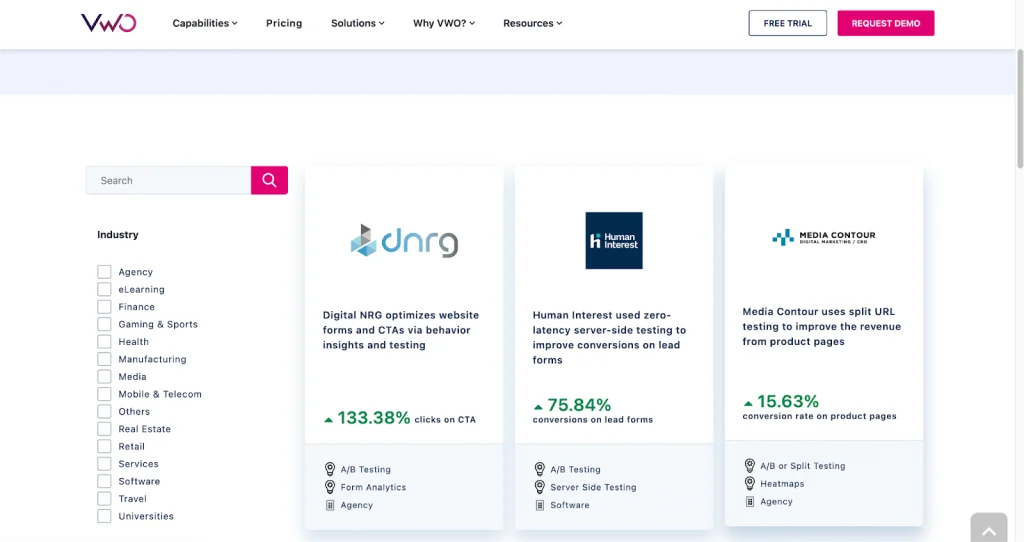This screenshot has height=542, width=1024.
Task: Click the A/B Testing tag in Digital NRG card
Action: coord(366,470)
